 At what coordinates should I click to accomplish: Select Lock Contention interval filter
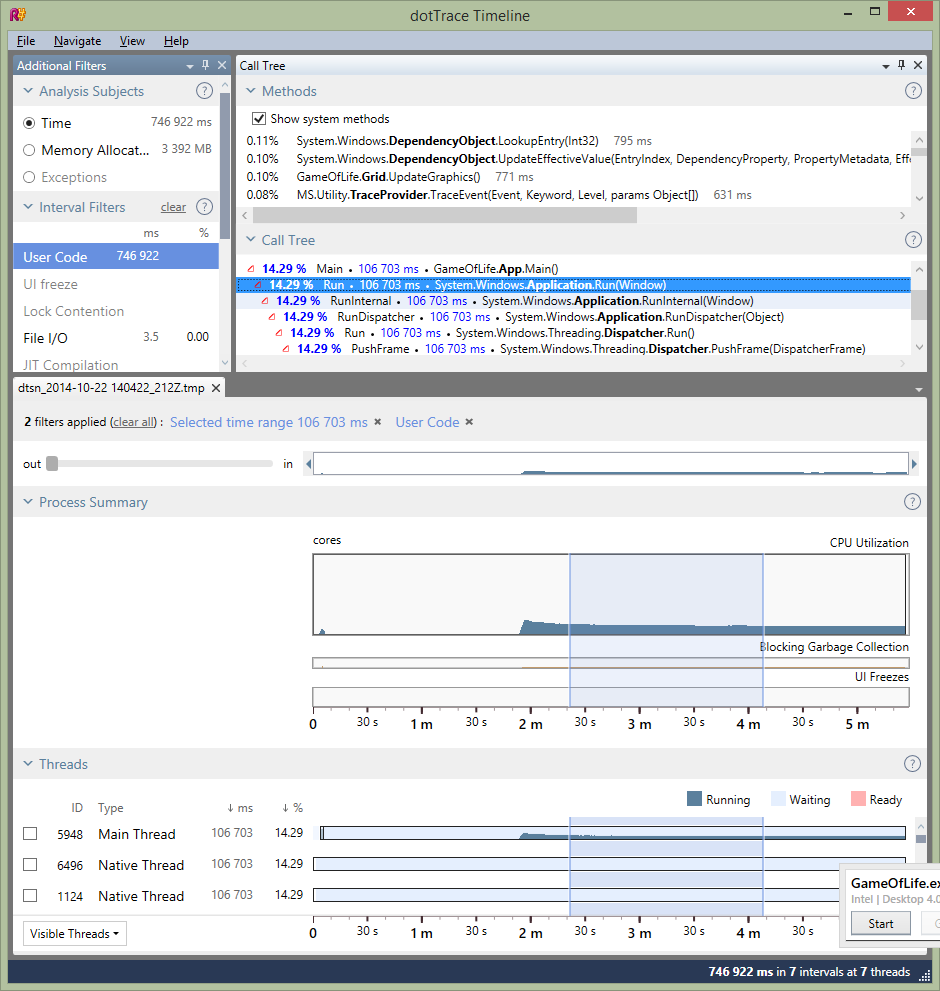tap(116, 311)
